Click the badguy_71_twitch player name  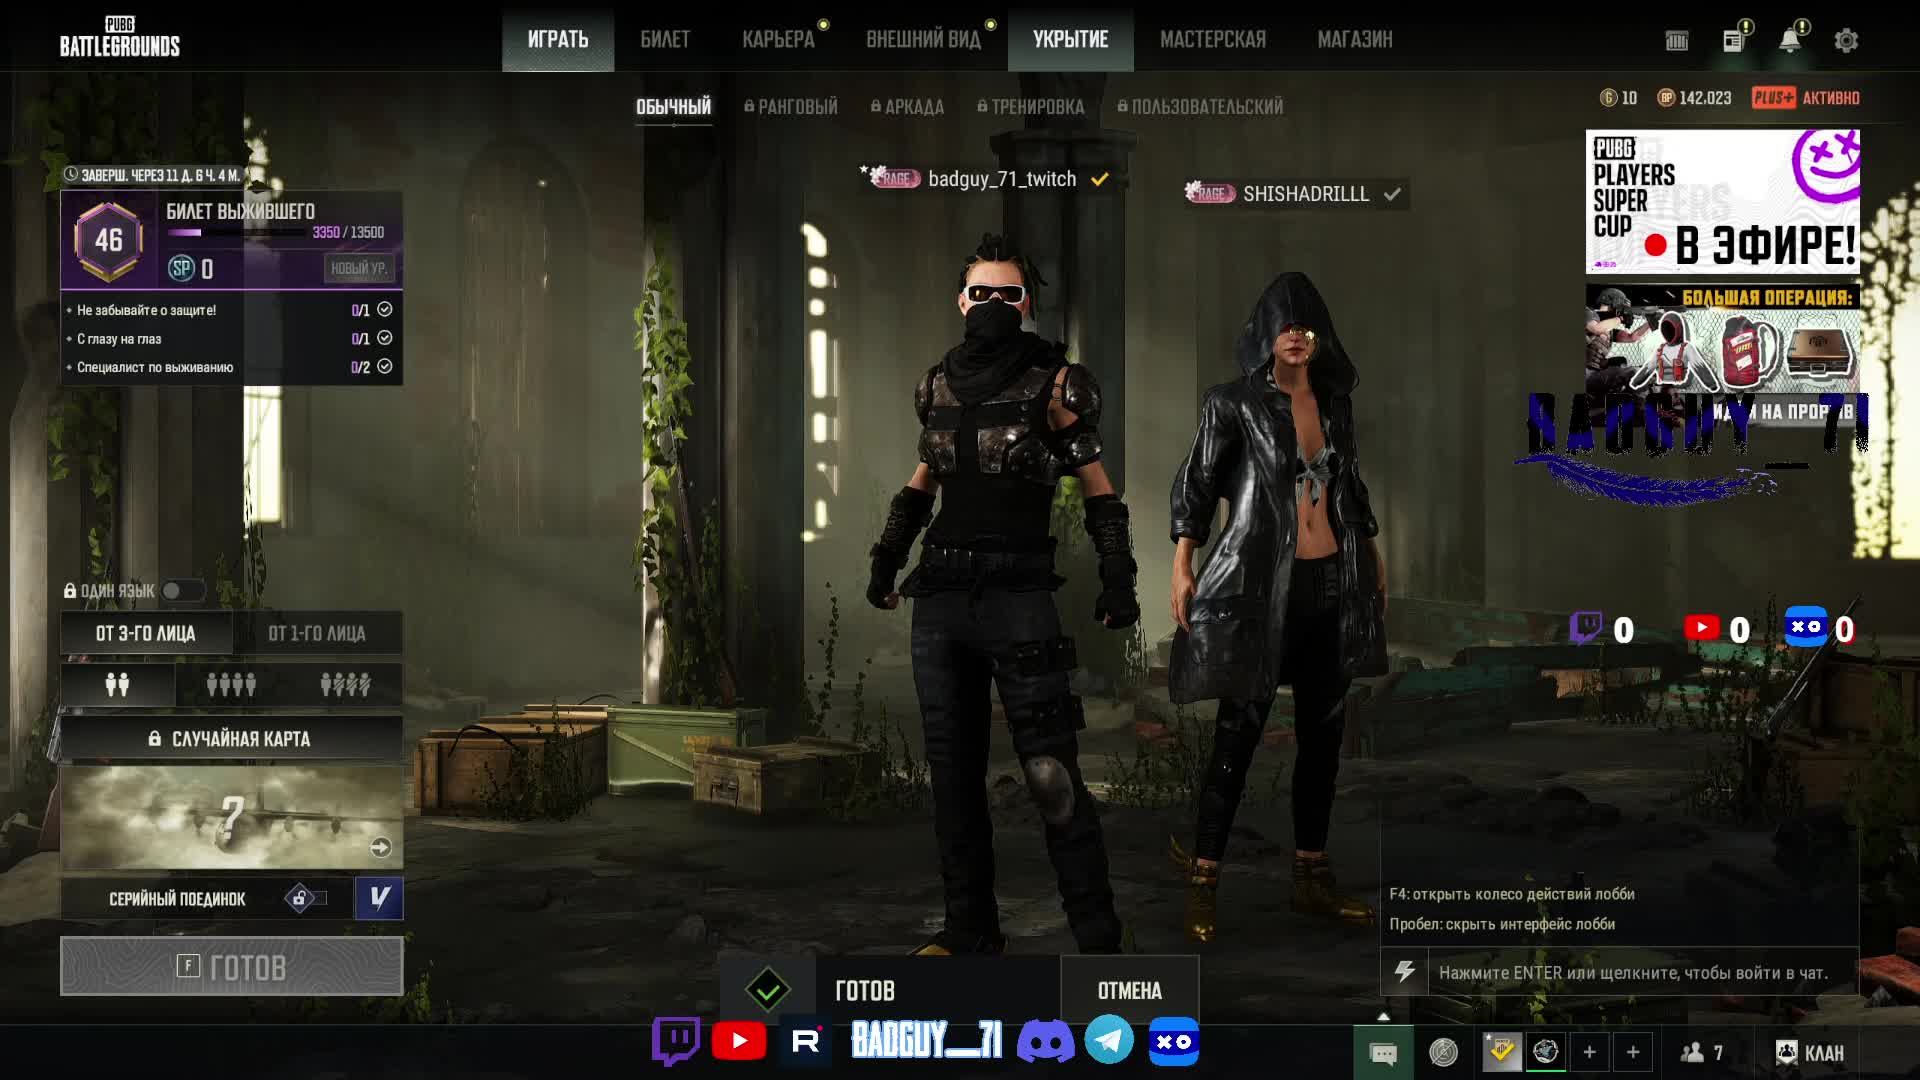click(x=1002, y=179)
